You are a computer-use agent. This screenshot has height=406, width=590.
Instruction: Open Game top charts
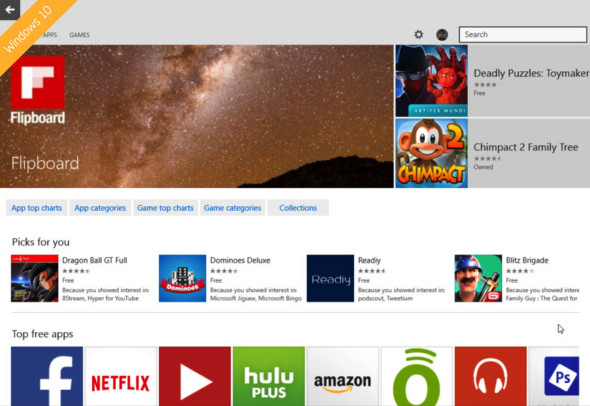click(165, 208)
